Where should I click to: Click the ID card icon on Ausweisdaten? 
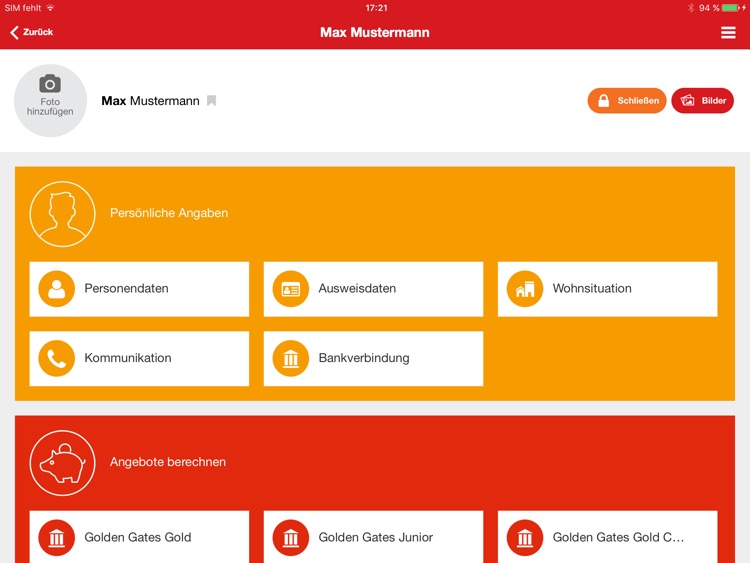(290, 289)
